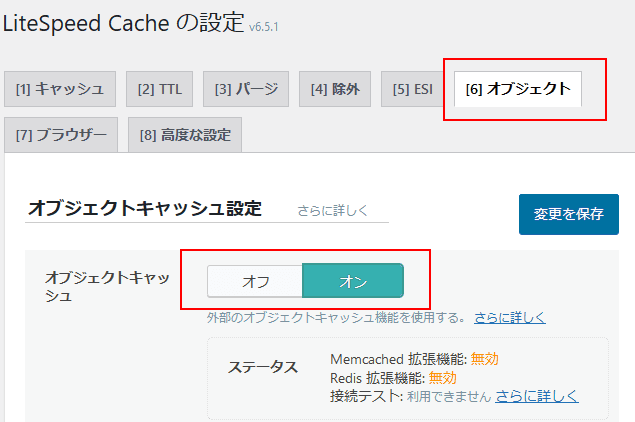The height and width of the screenshot is (422, 635).
Task: Open the [5] ESI tab
Action: [412, 89]
